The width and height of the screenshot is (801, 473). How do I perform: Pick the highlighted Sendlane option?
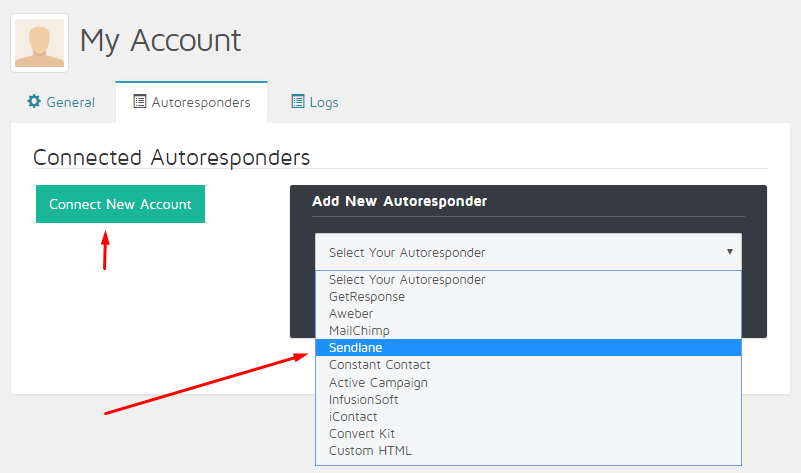point(528,348)
